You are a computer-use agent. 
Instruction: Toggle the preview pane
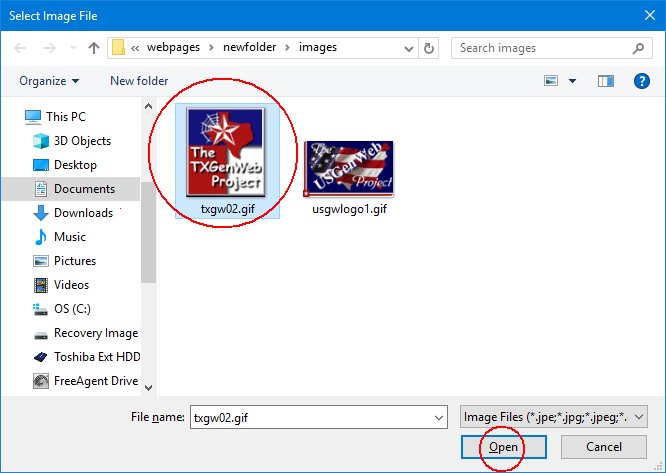tap(606, 81)
